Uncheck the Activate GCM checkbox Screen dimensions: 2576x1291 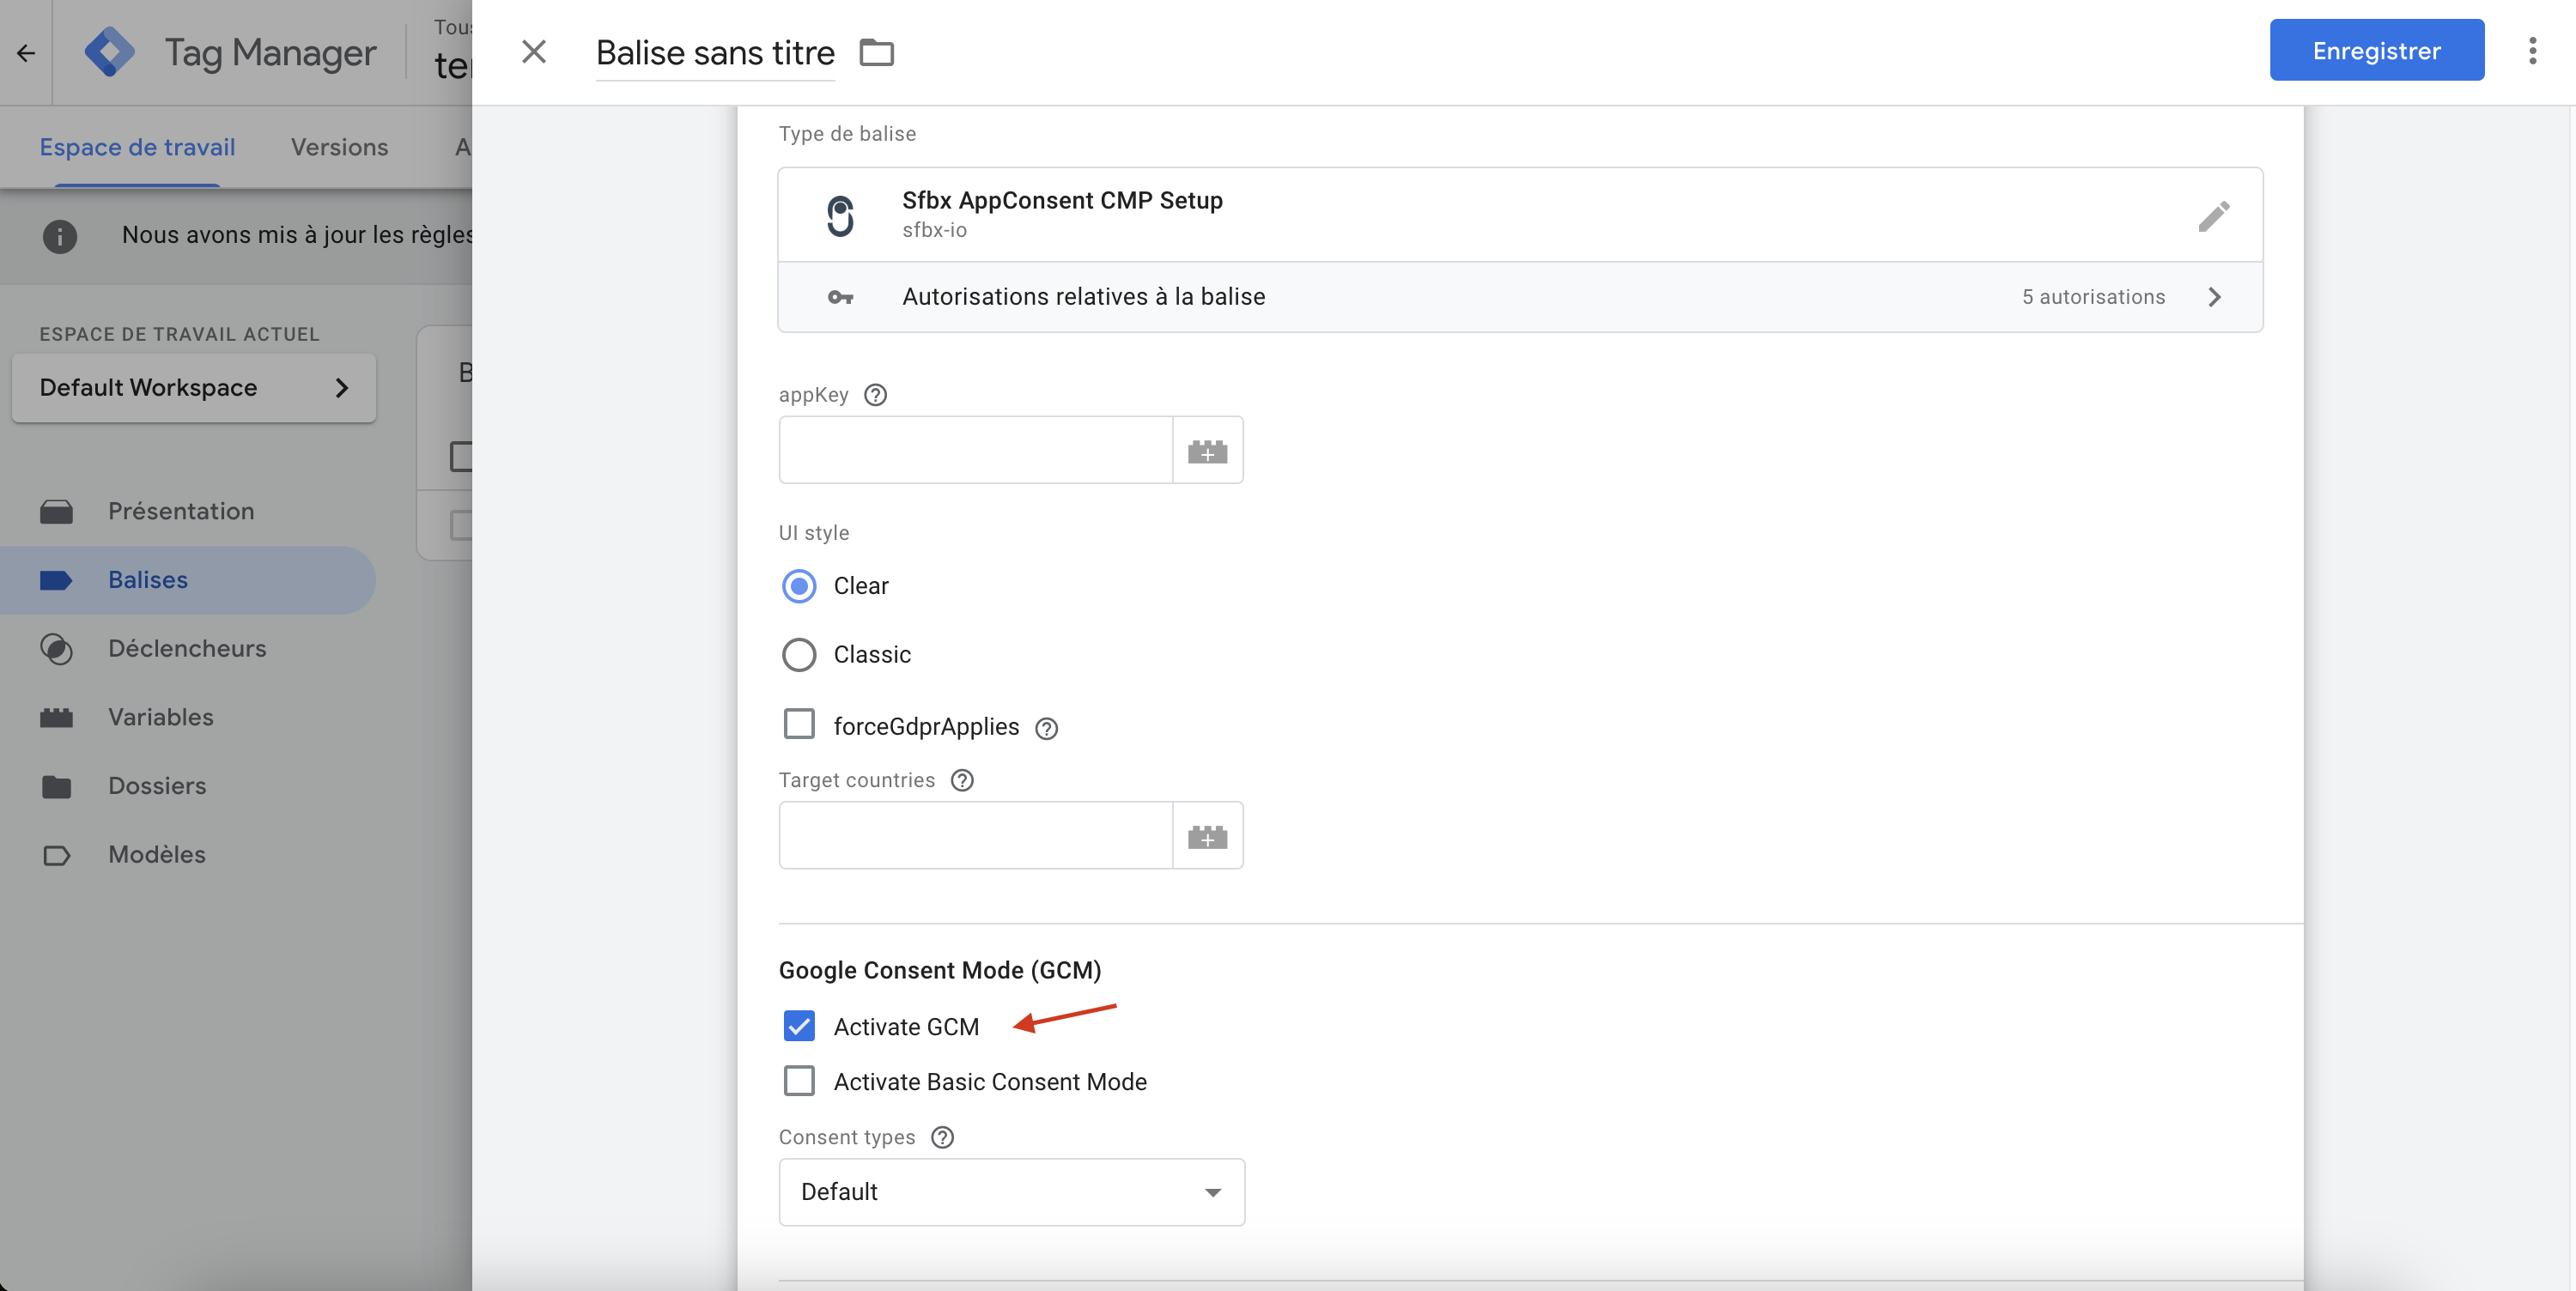(799, 1026)
